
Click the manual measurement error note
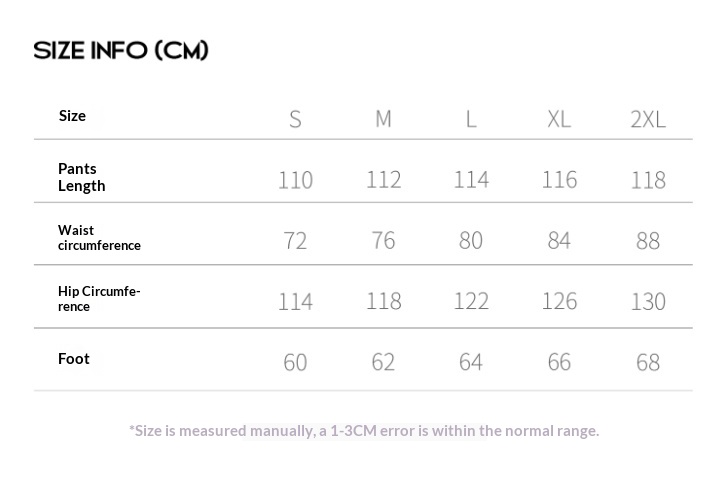coord(364,431)
